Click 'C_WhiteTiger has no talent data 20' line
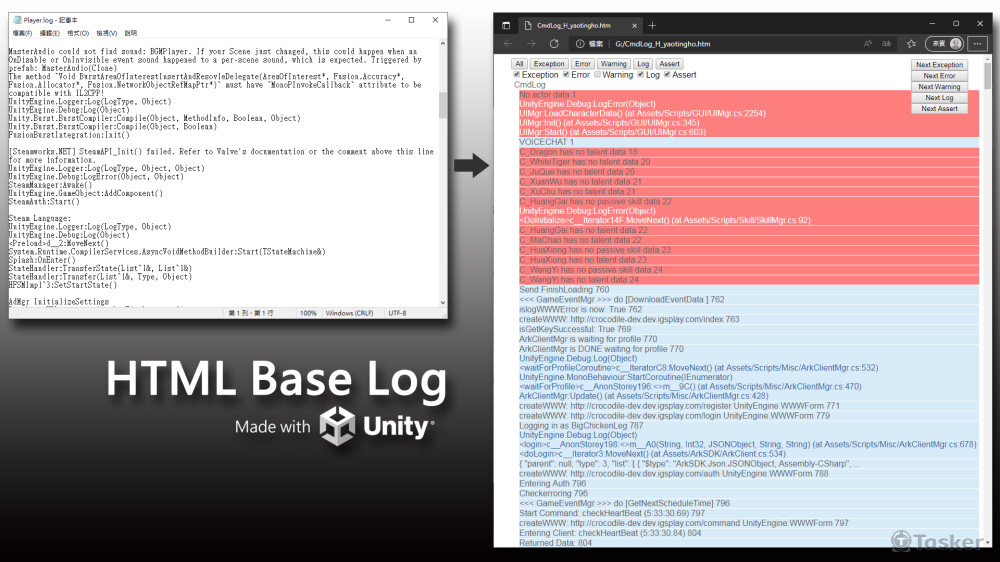The image size is (1000, 562). [x=749, y=162]
